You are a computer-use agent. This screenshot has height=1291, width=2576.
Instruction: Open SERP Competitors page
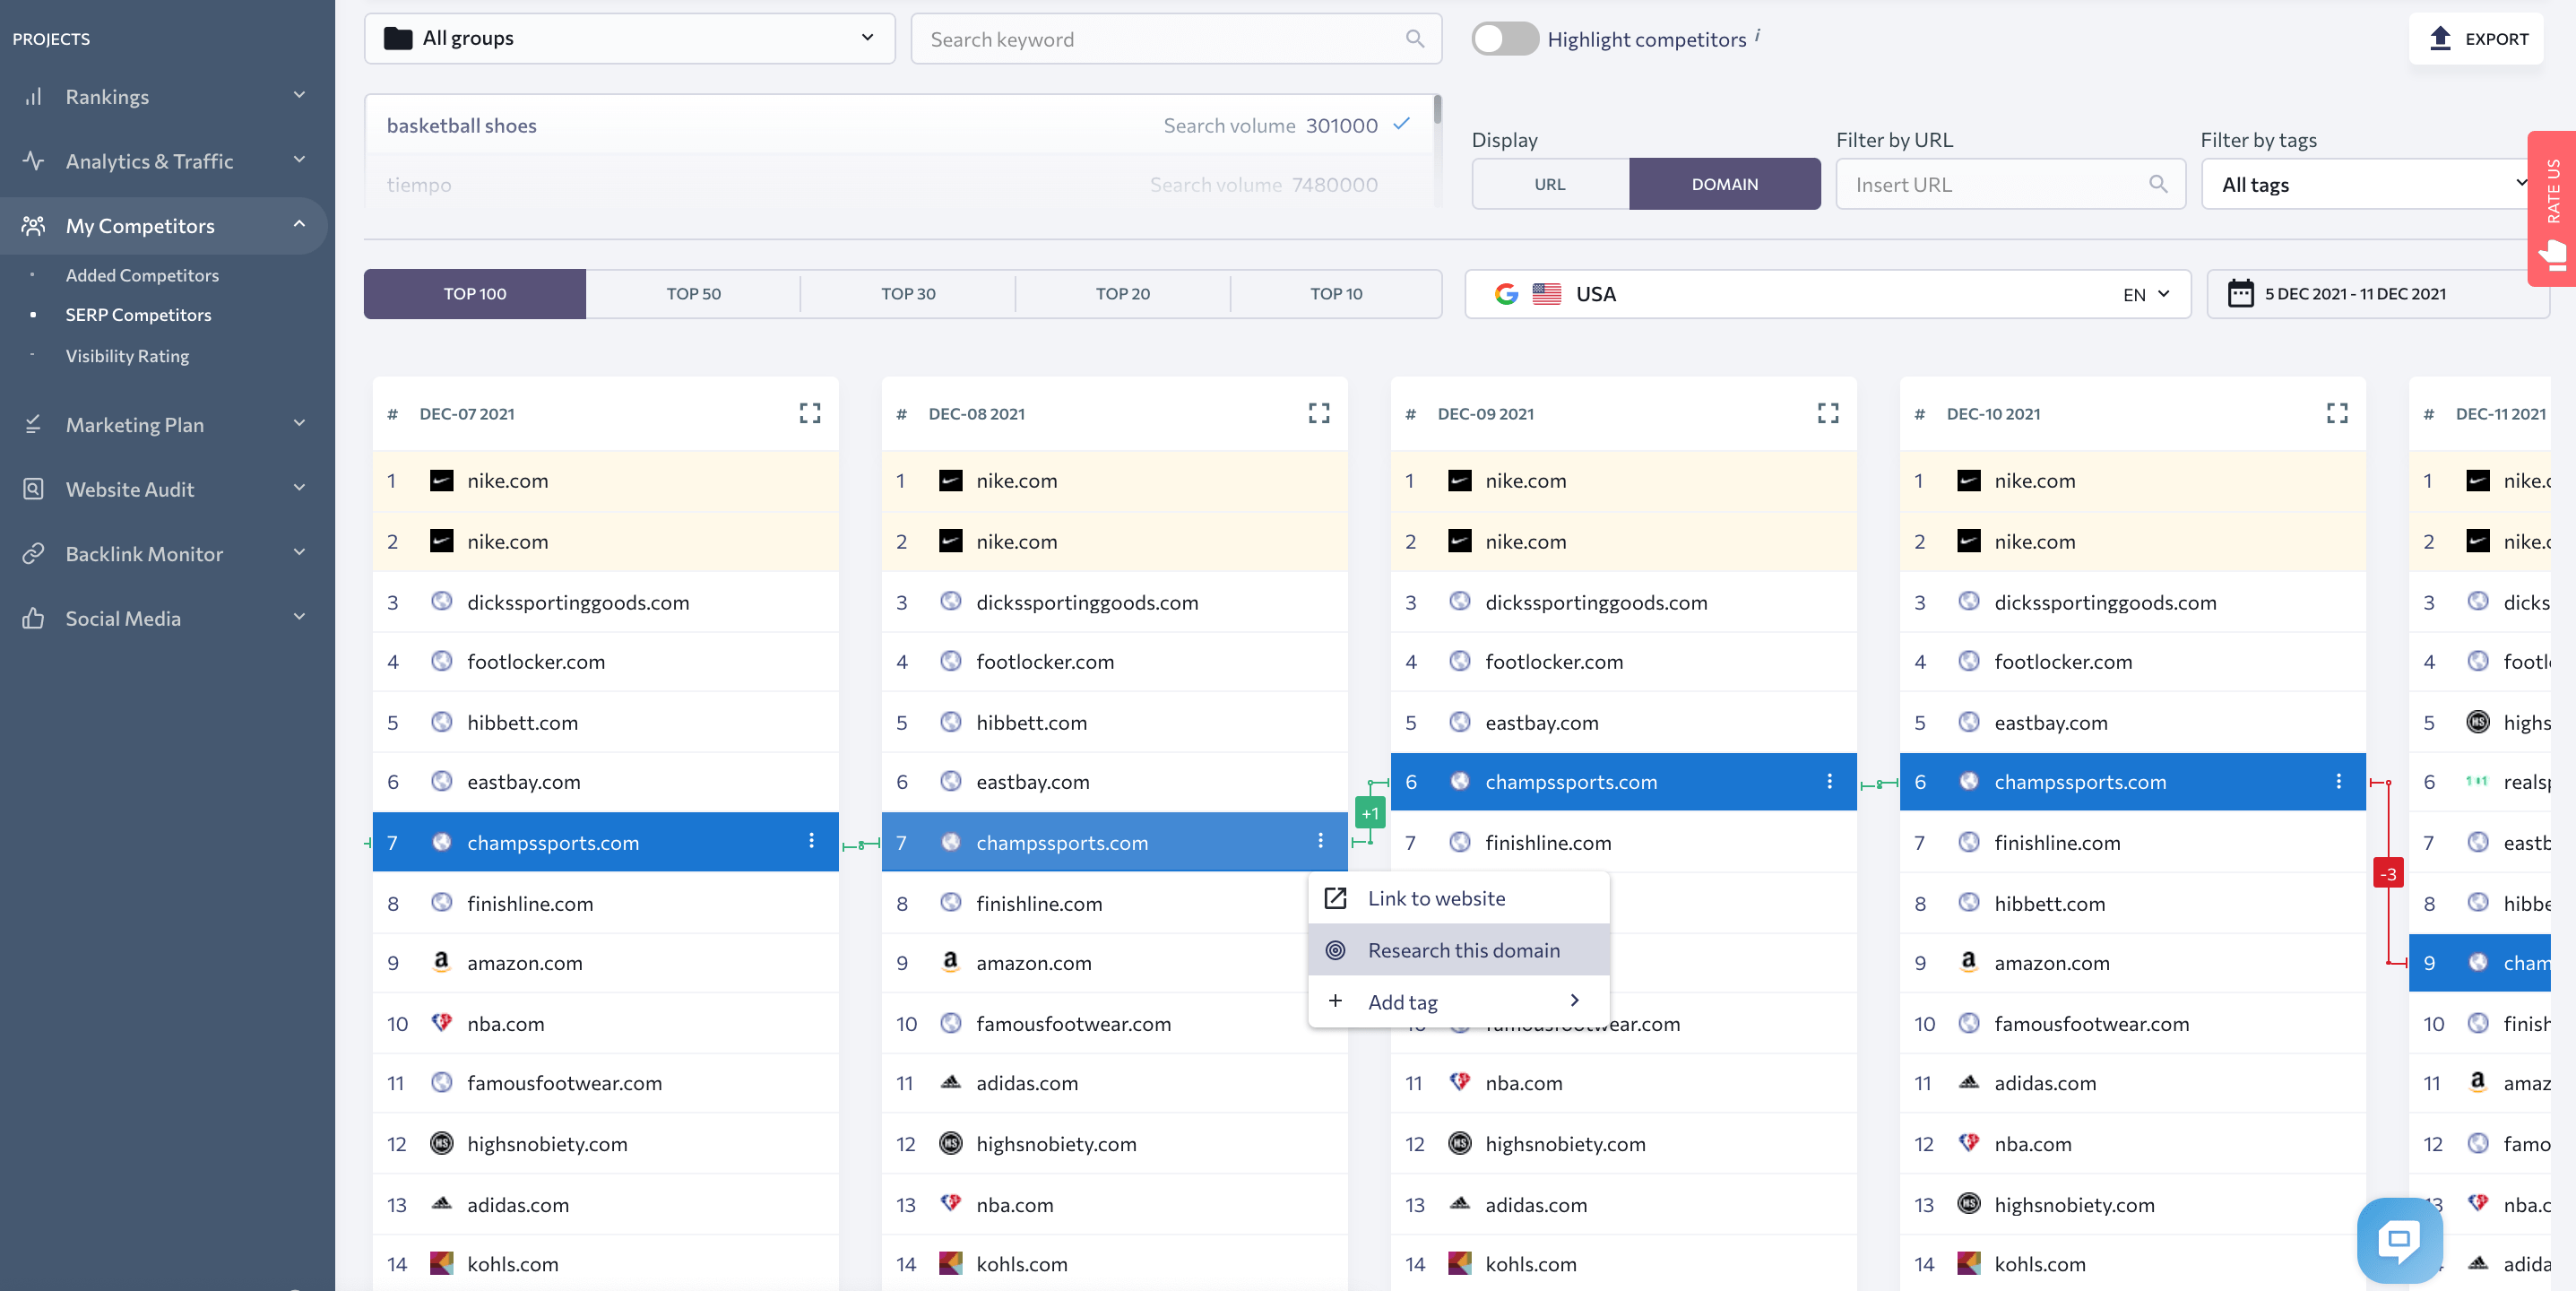pyautogui.click(x=138, y=315)
